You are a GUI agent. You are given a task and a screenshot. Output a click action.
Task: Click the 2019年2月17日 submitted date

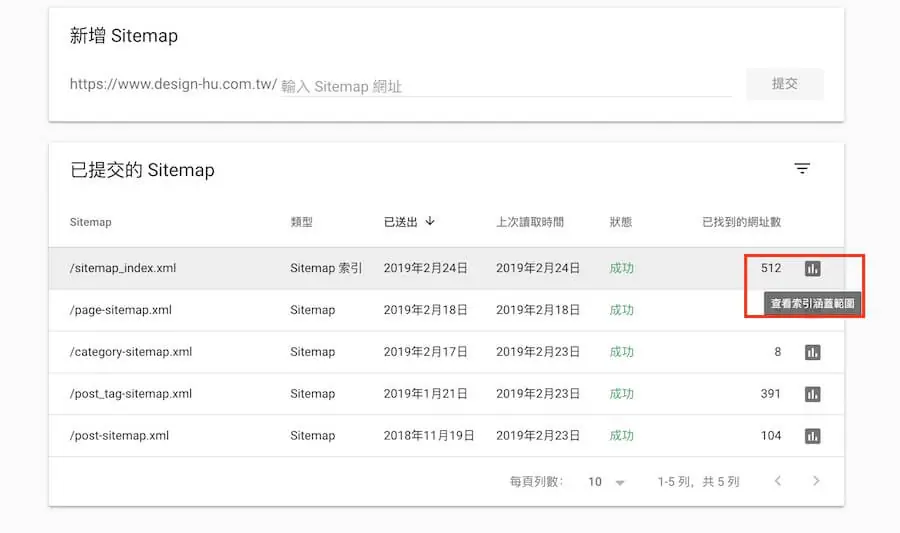tap(425, 352)
